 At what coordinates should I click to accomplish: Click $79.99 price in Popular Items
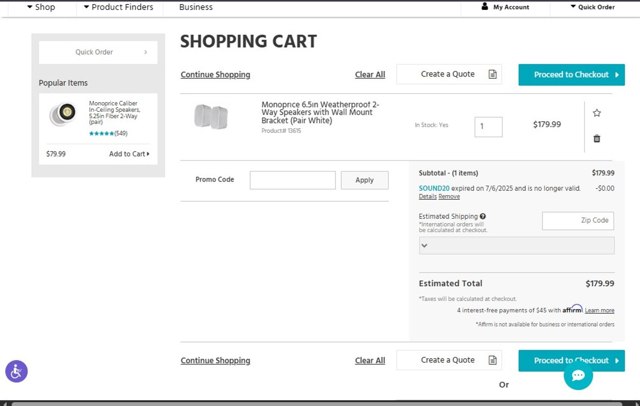[56, 154]
